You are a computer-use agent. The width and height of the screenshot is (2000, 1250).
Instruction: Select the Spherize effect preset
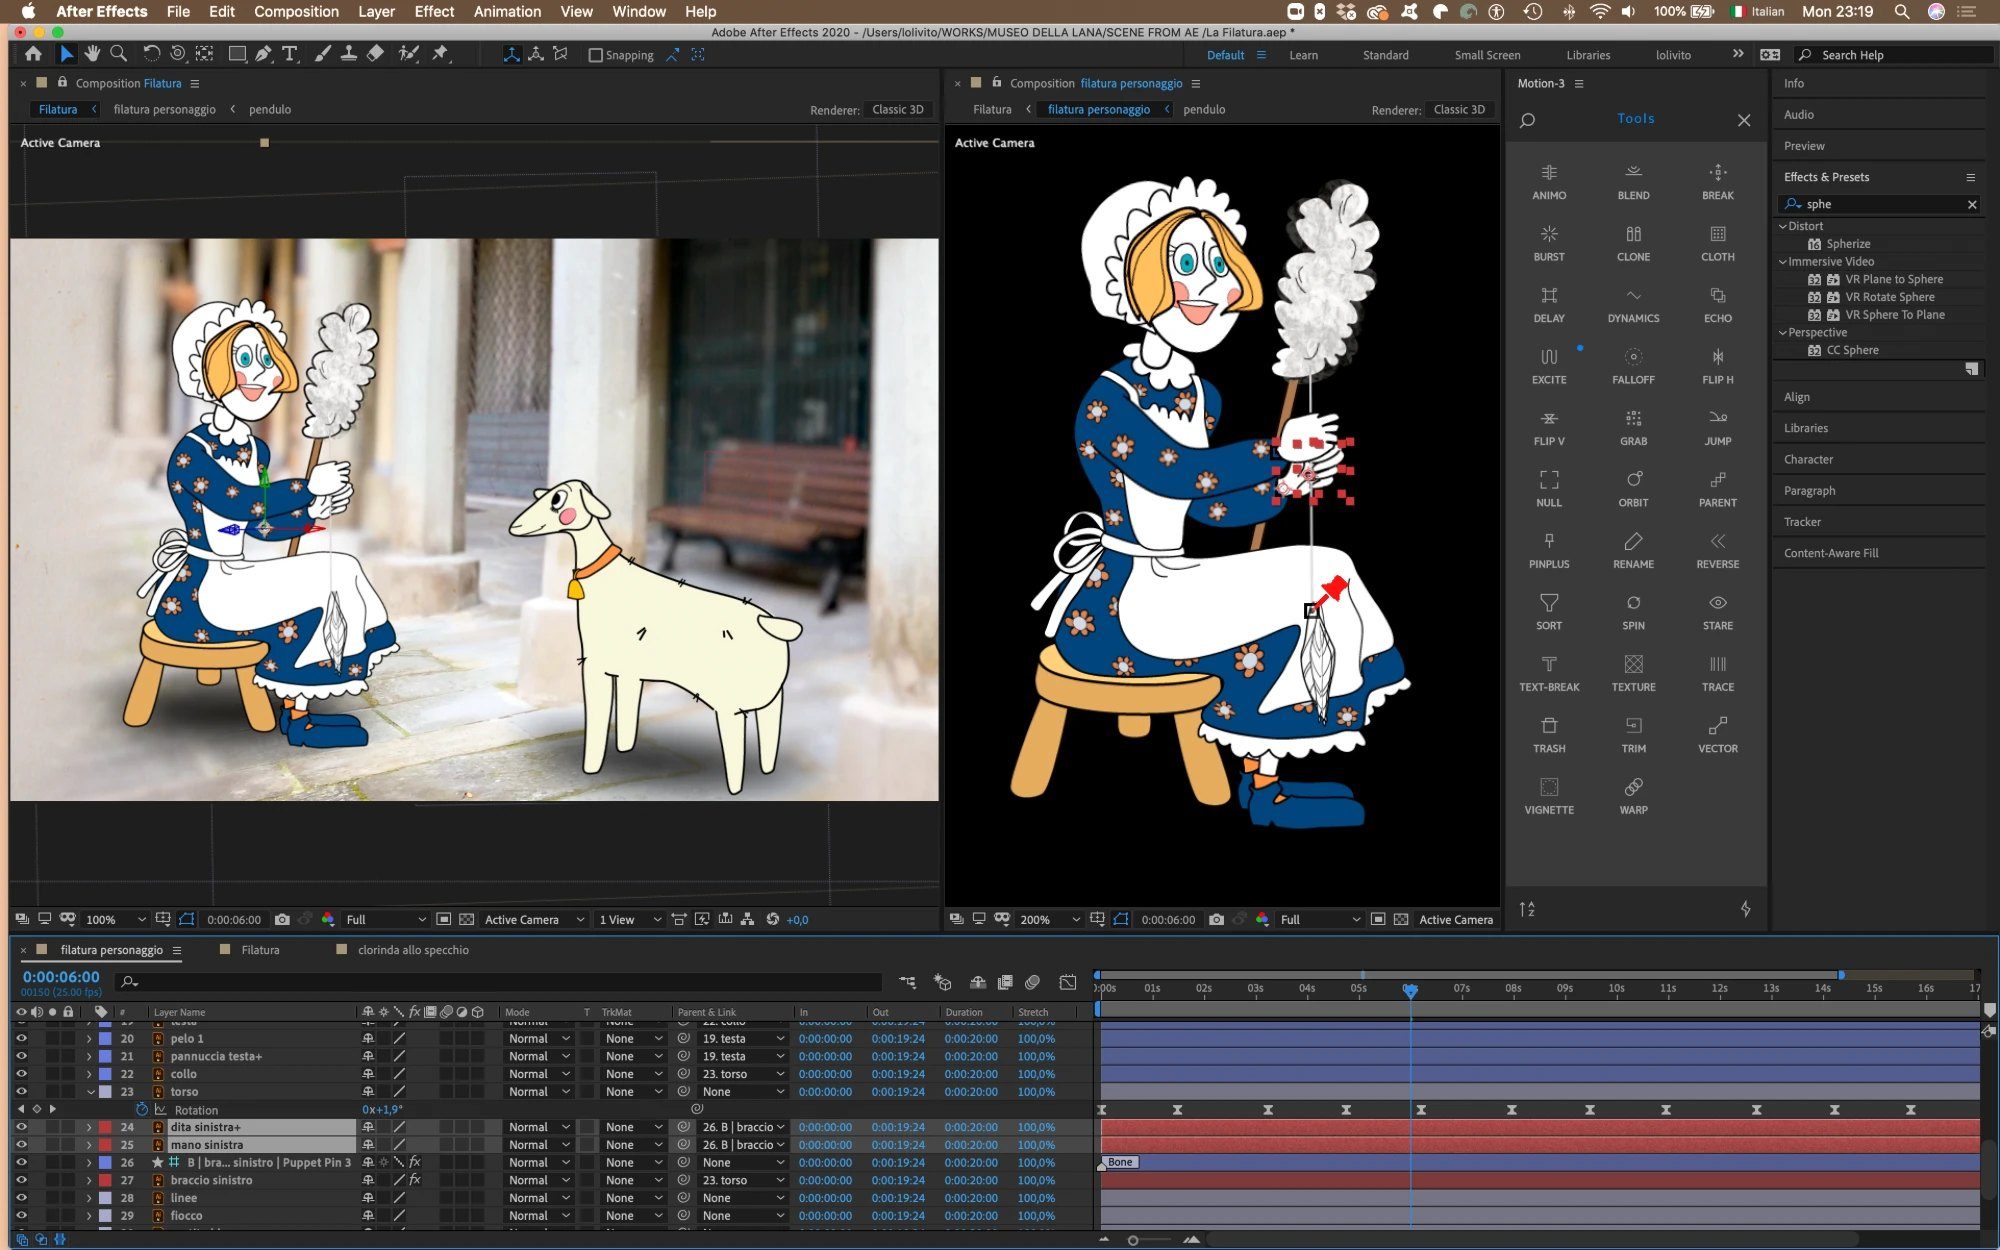point(1847,244)
